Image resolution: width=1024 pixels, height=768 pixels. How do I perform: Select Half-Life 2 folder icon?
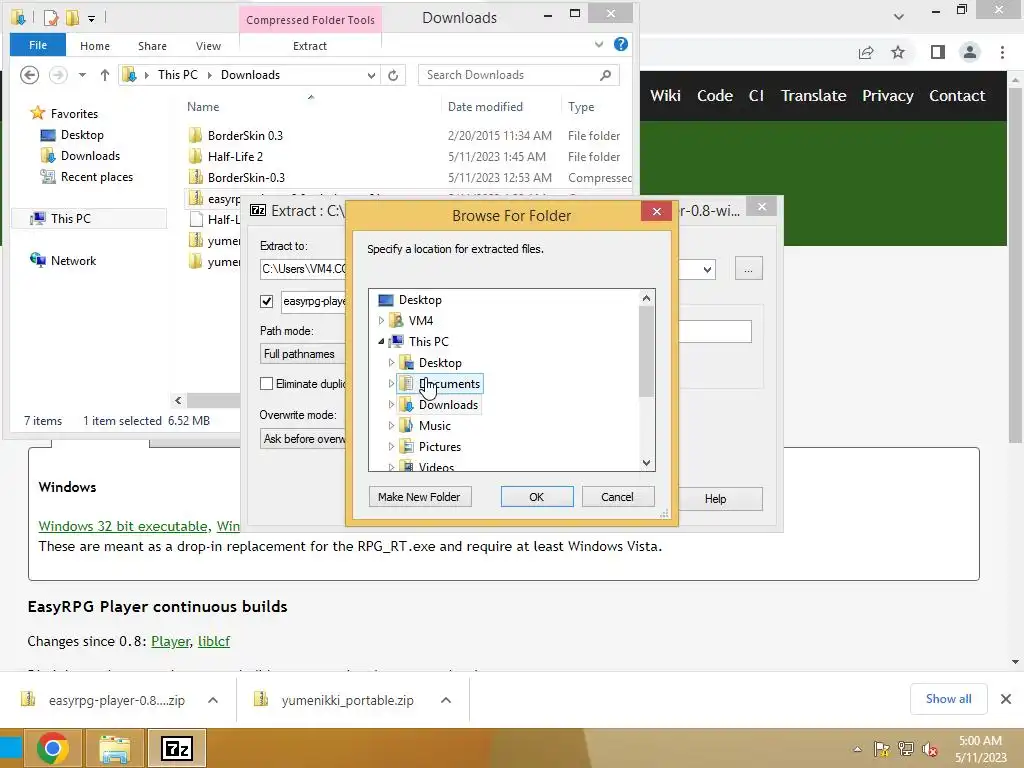pos(195,156)
